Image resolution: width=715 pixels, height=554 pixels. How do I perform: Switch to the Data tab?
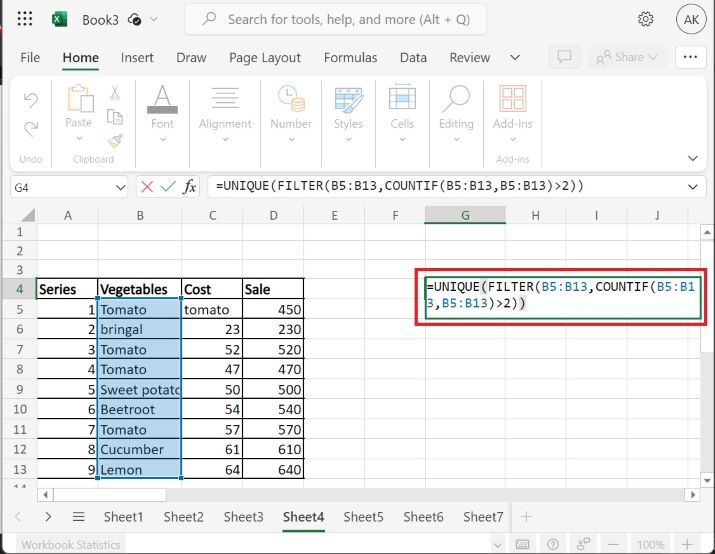tap(413, 57)
